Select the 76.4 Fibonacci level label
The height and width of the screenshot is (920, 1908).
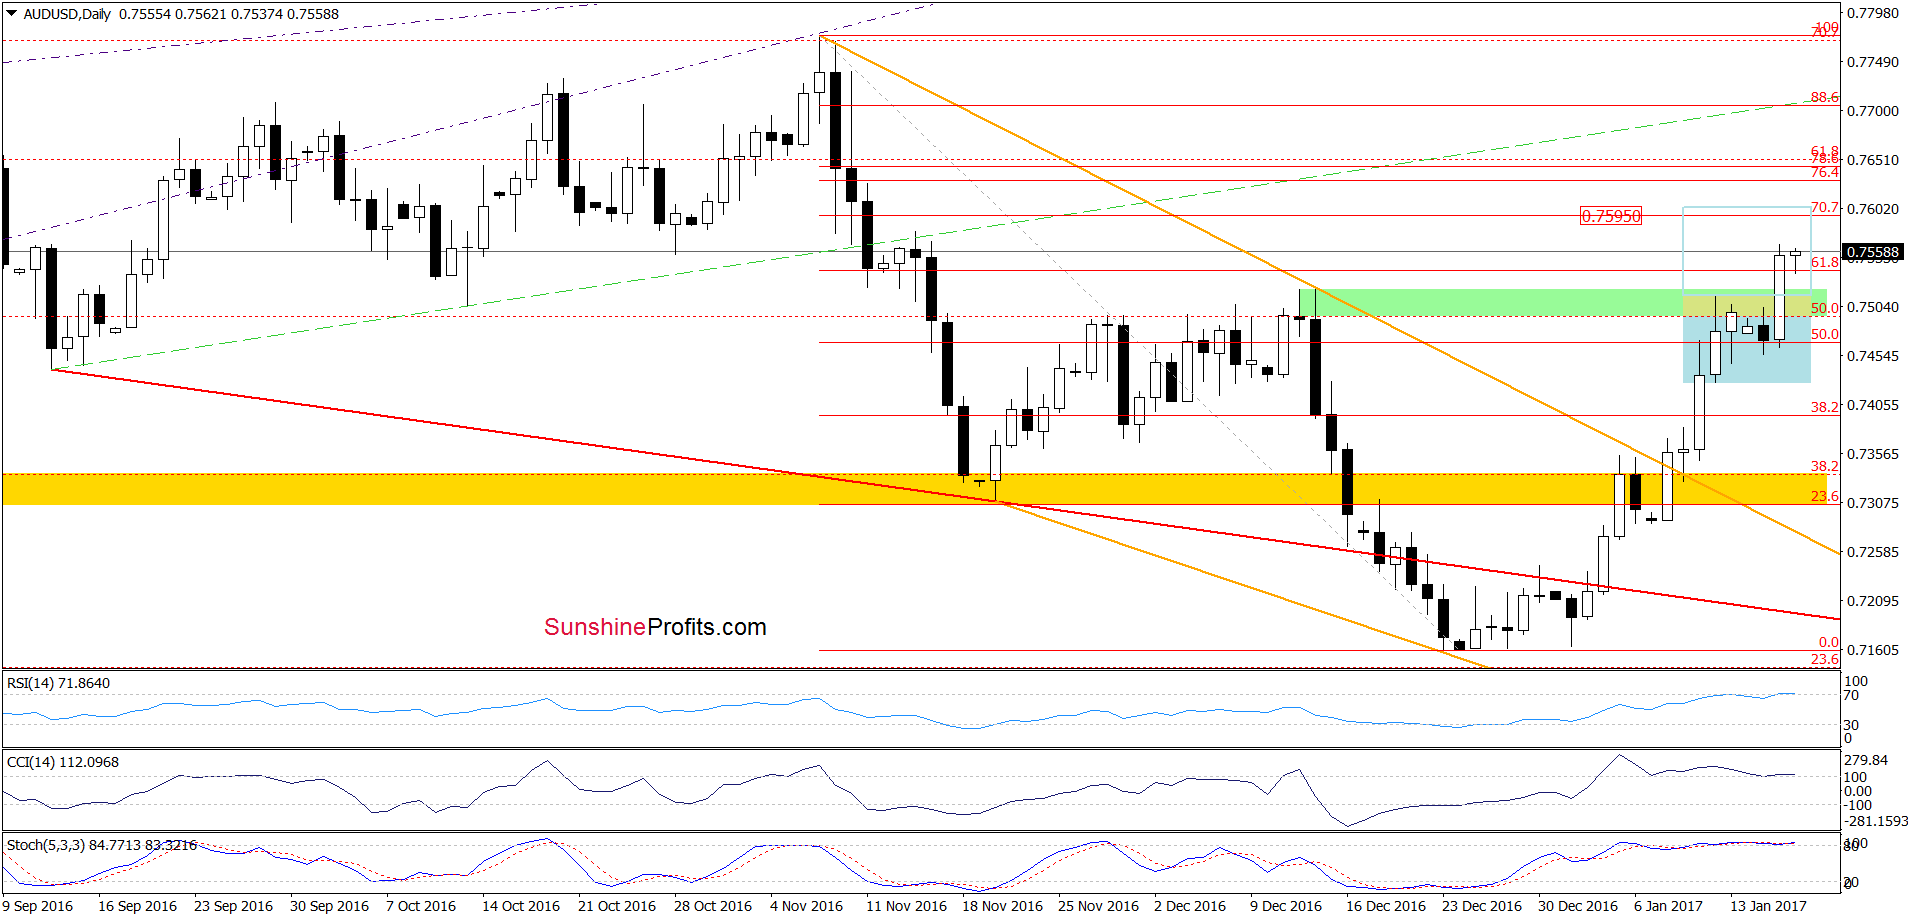point(1824,173)
